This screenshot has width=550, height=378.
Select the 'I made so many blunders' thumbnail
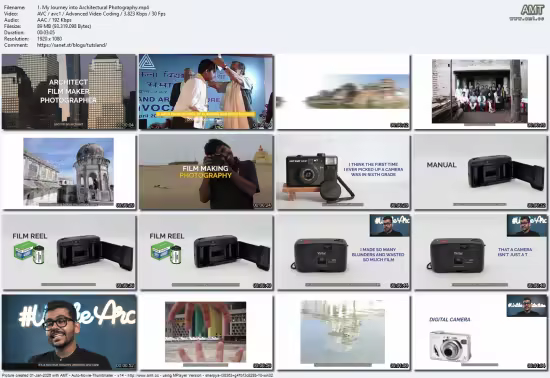pyautogui.click(x=343, y=252)
